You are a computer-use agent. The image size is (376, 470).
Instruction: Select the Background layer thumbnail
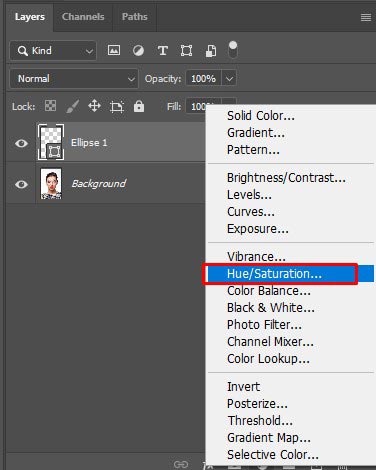tap(51, 184)
